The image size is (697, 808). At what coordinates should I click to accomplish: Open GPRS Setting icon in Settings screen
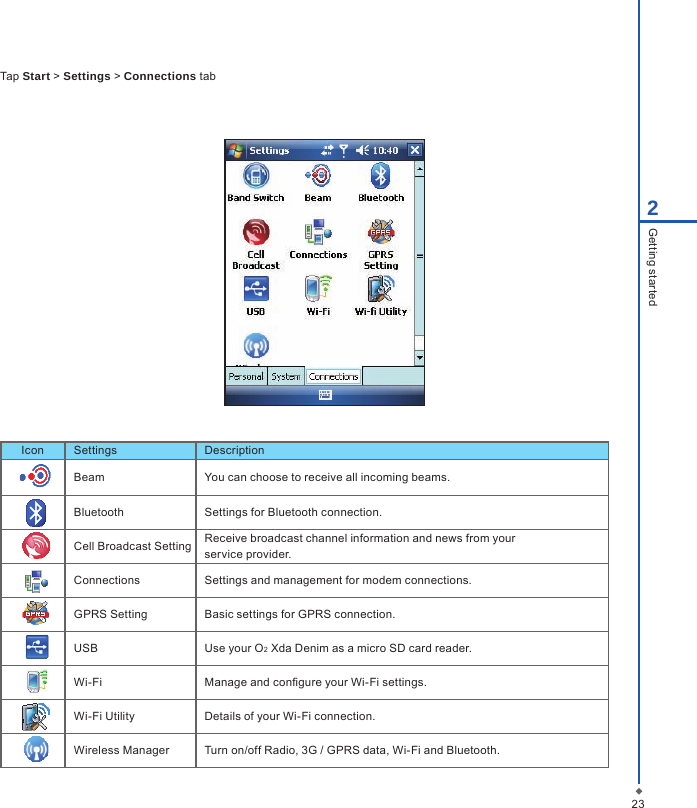[x=381, y=232]
